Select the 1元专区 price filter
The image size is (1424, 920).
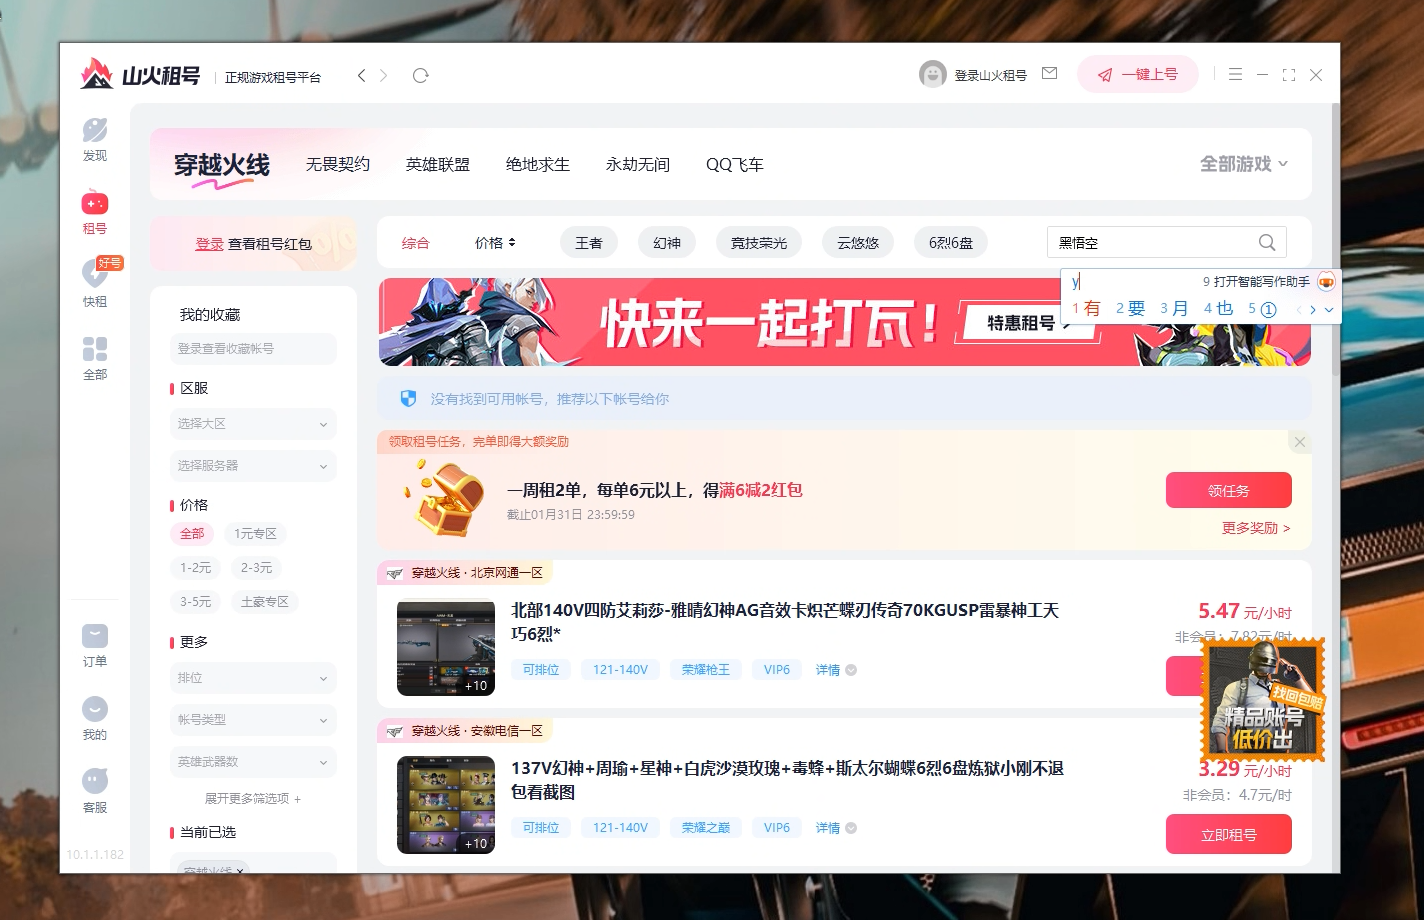click(x=255, y=534)
